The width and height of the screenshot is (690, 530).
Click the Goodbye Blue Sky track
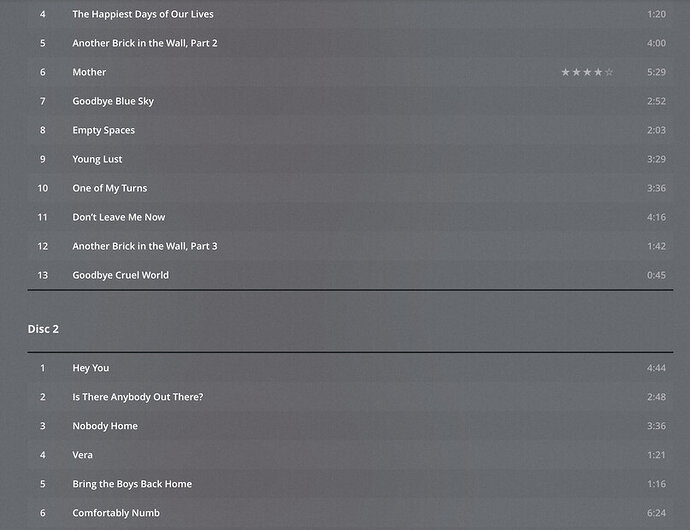point(113,101)
